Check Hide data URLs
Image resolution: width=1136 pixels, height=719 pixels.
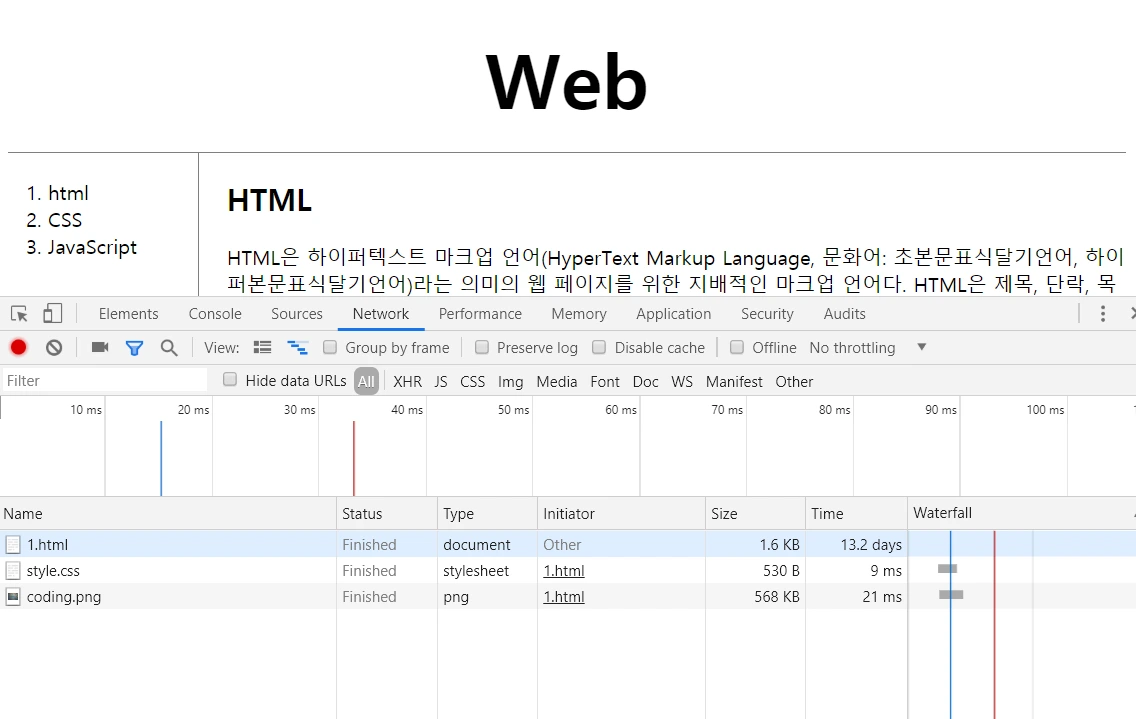[x=230, y=379]
